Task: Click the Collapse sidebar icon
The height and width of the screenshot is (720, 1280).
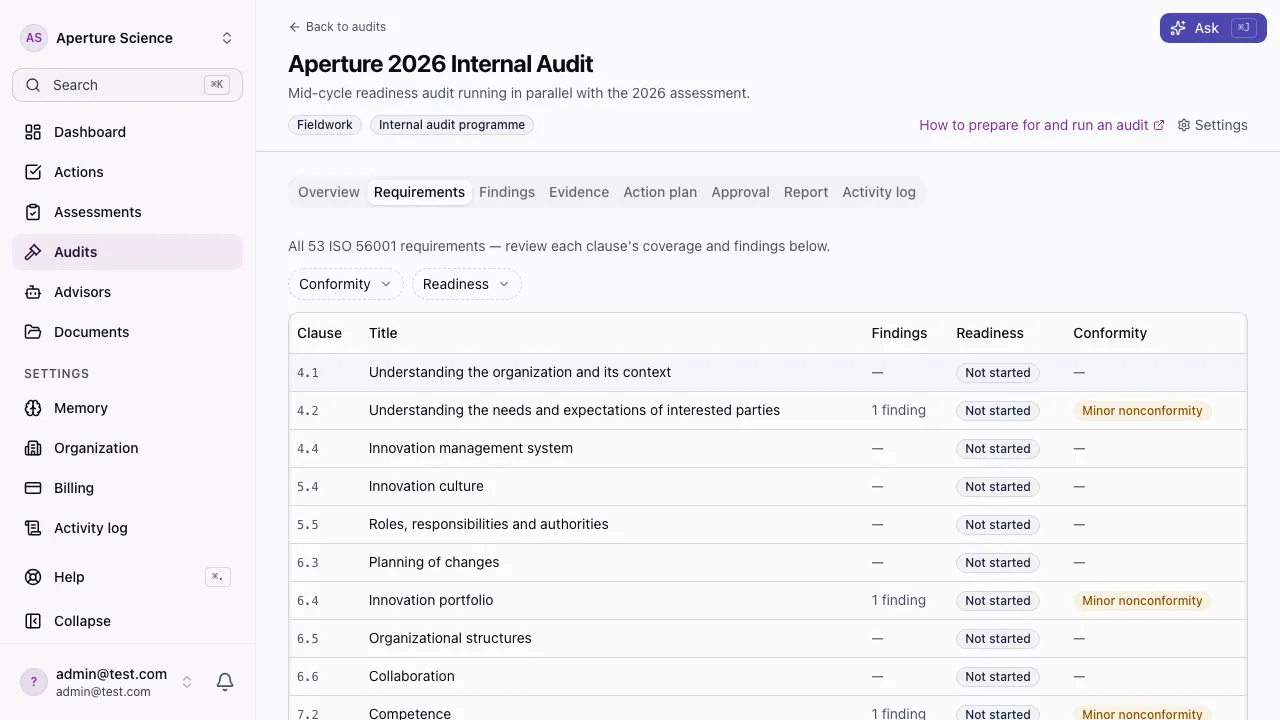Action: 33,621
